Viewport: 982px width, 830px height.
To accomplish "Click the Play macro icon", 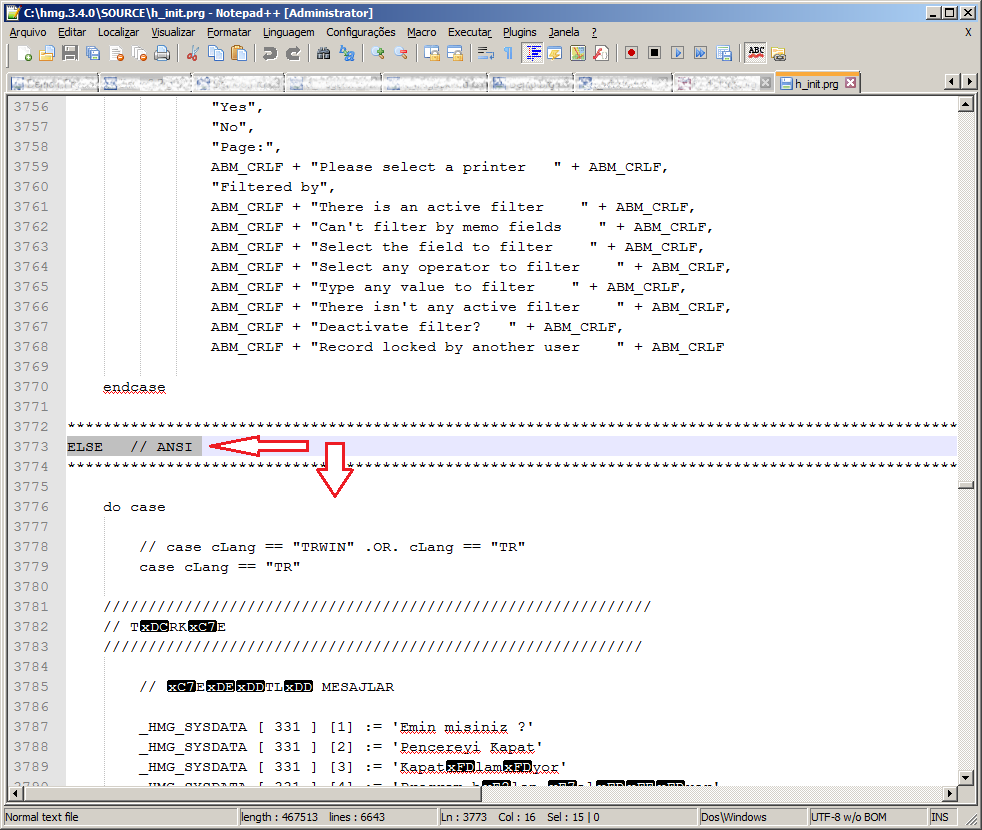I will click(x=677, y=53).
